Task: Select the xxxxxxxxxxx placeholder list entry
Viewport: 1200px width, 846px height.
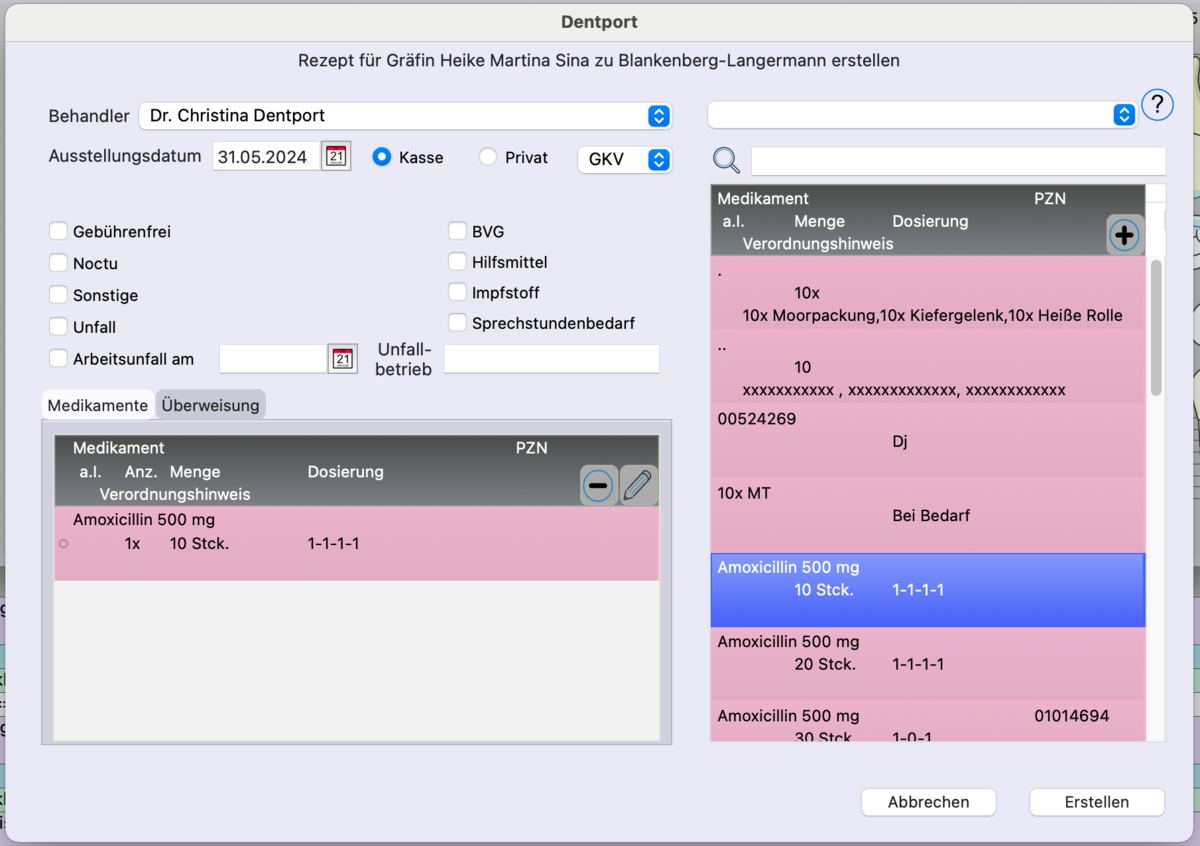Action: [x=927, y=367]
